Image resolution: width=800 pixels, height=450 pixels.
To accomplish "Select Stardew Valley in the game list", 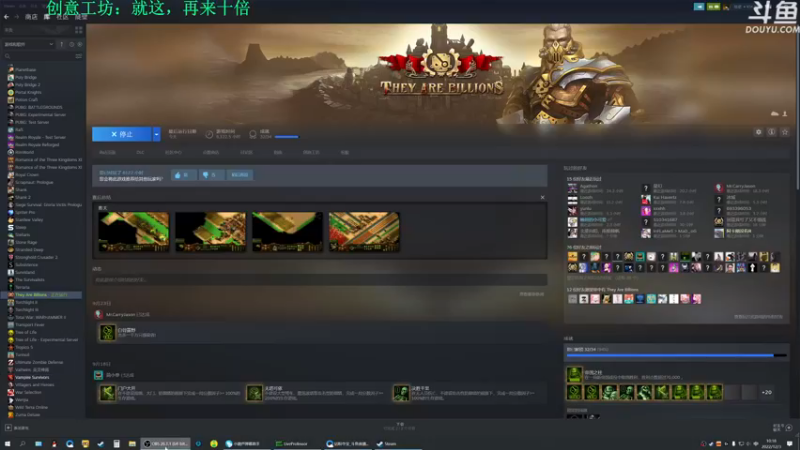I will [29, 220].
